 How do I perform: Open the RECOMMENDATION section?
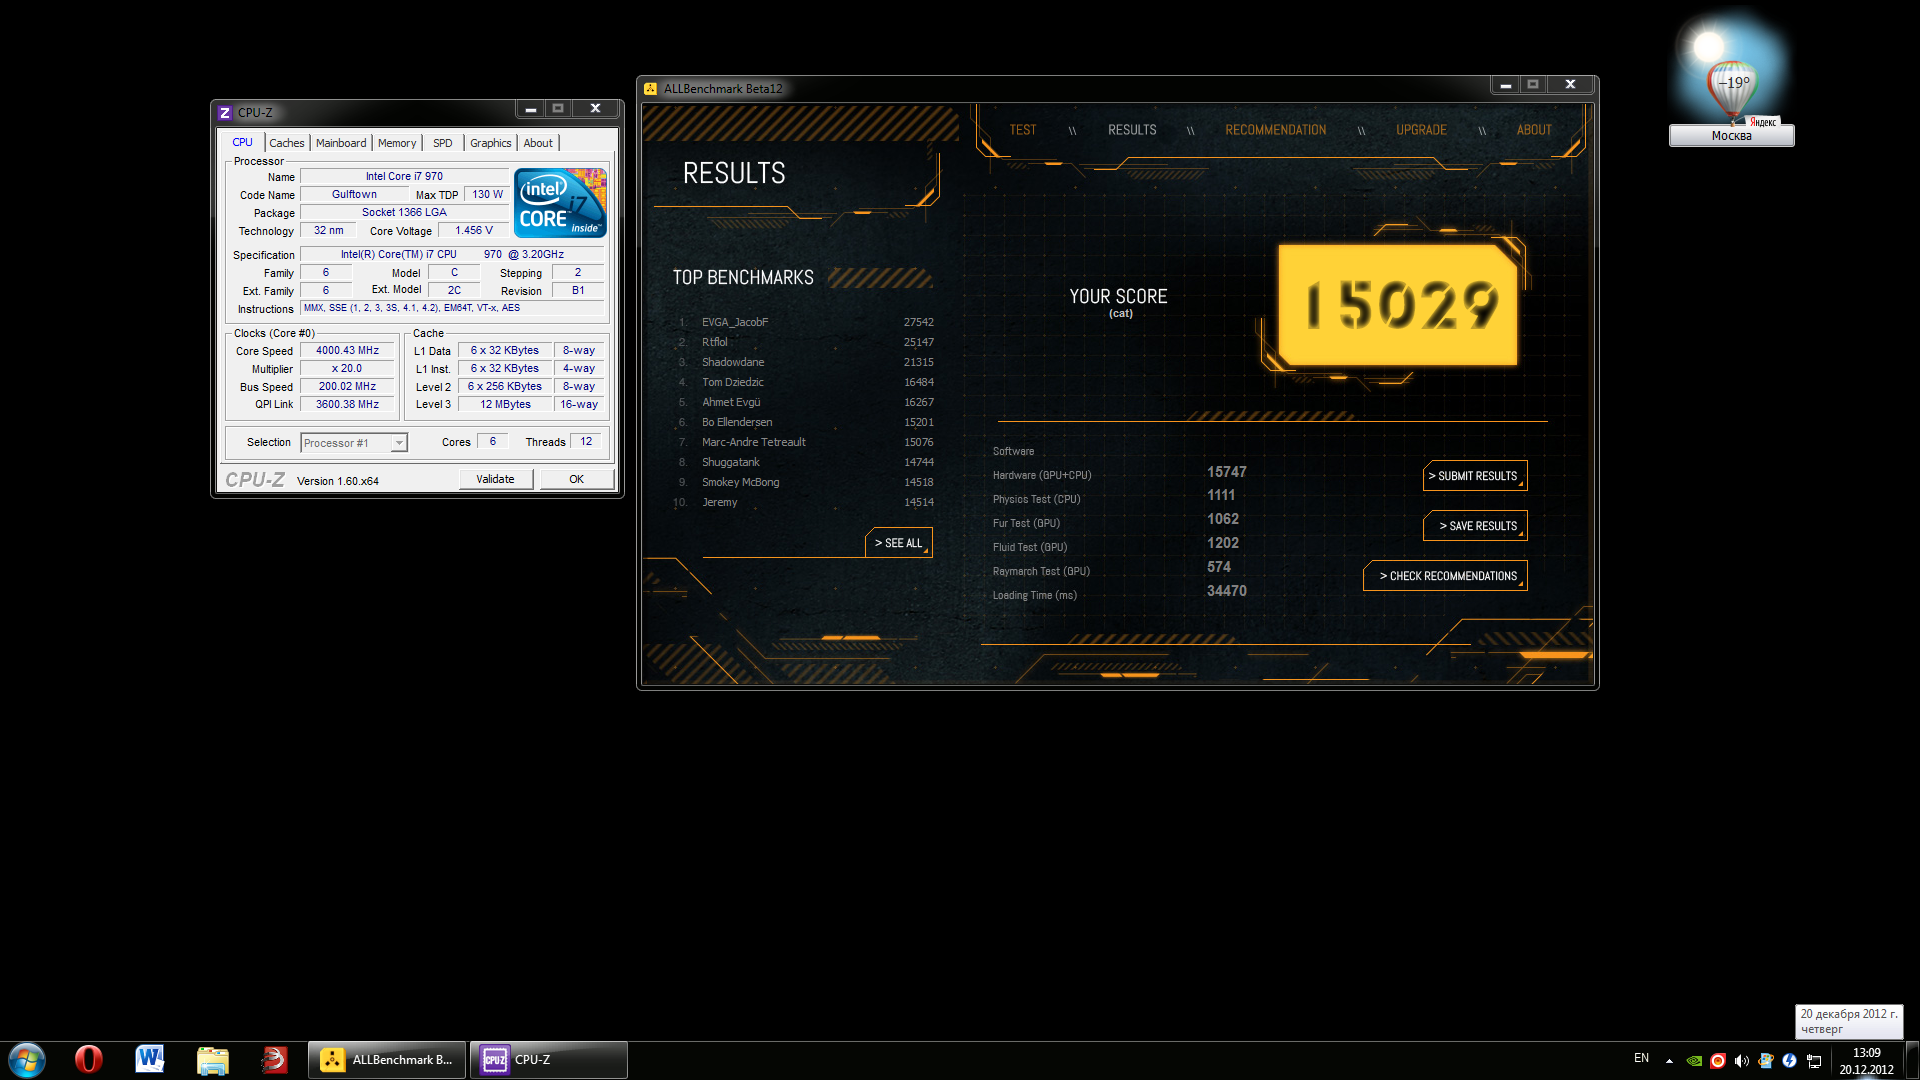coord(1276,130)
